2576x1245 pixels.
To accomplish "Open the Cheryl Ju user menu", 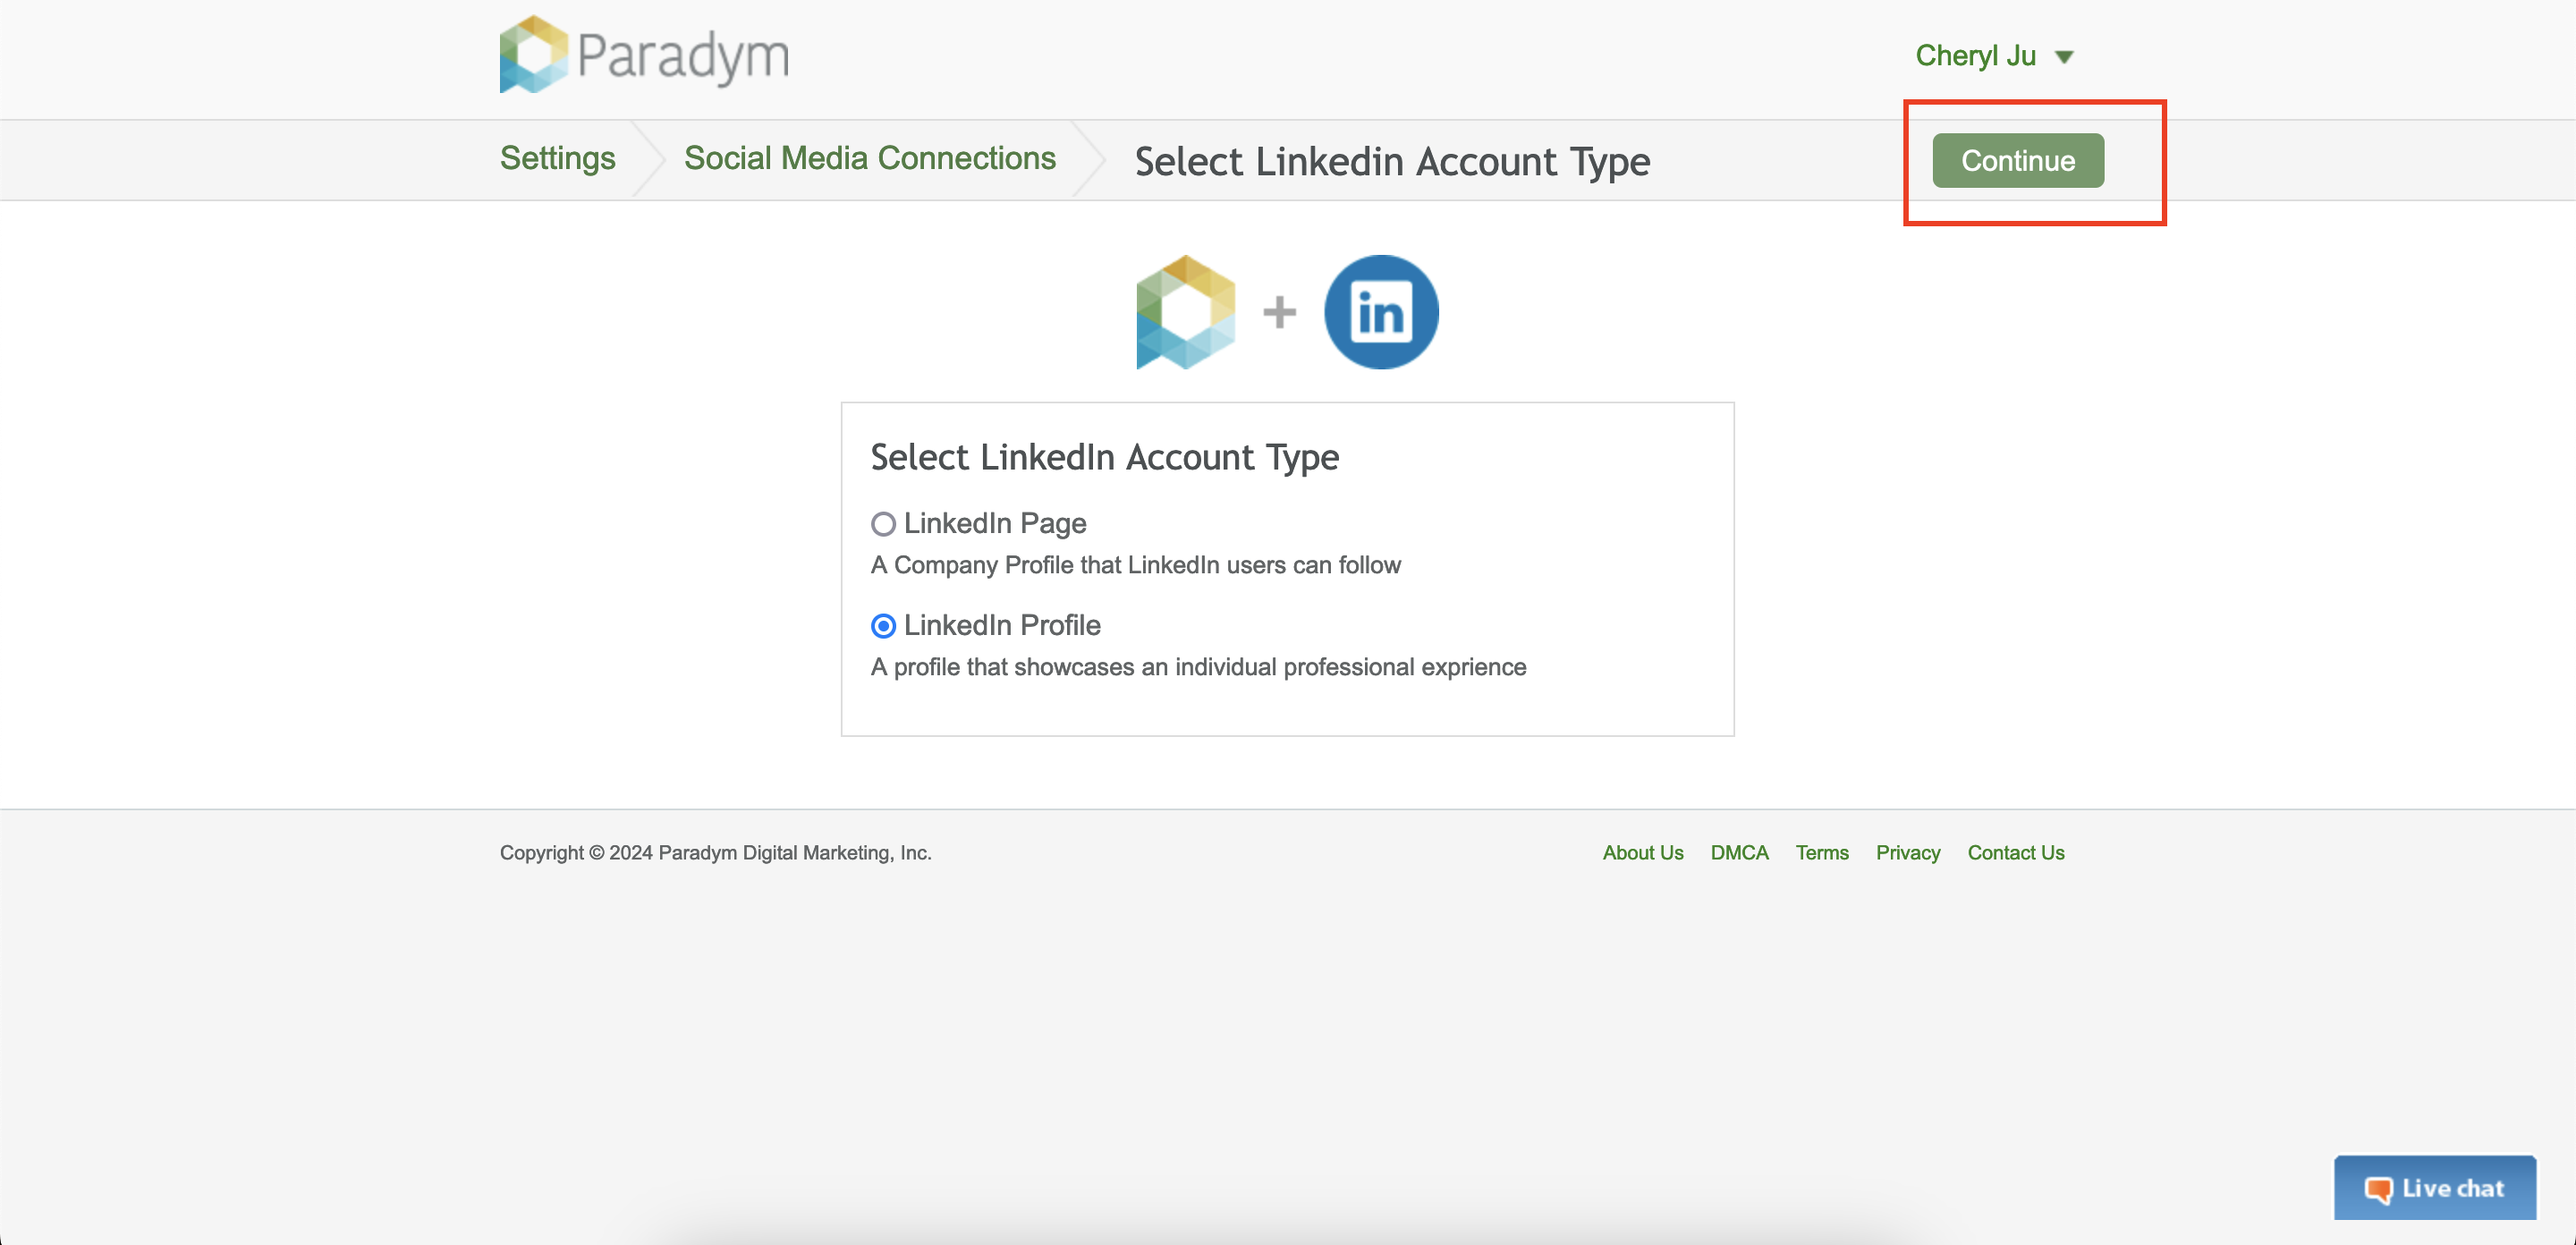I will pyautogui.click(x=1975, y=56).
